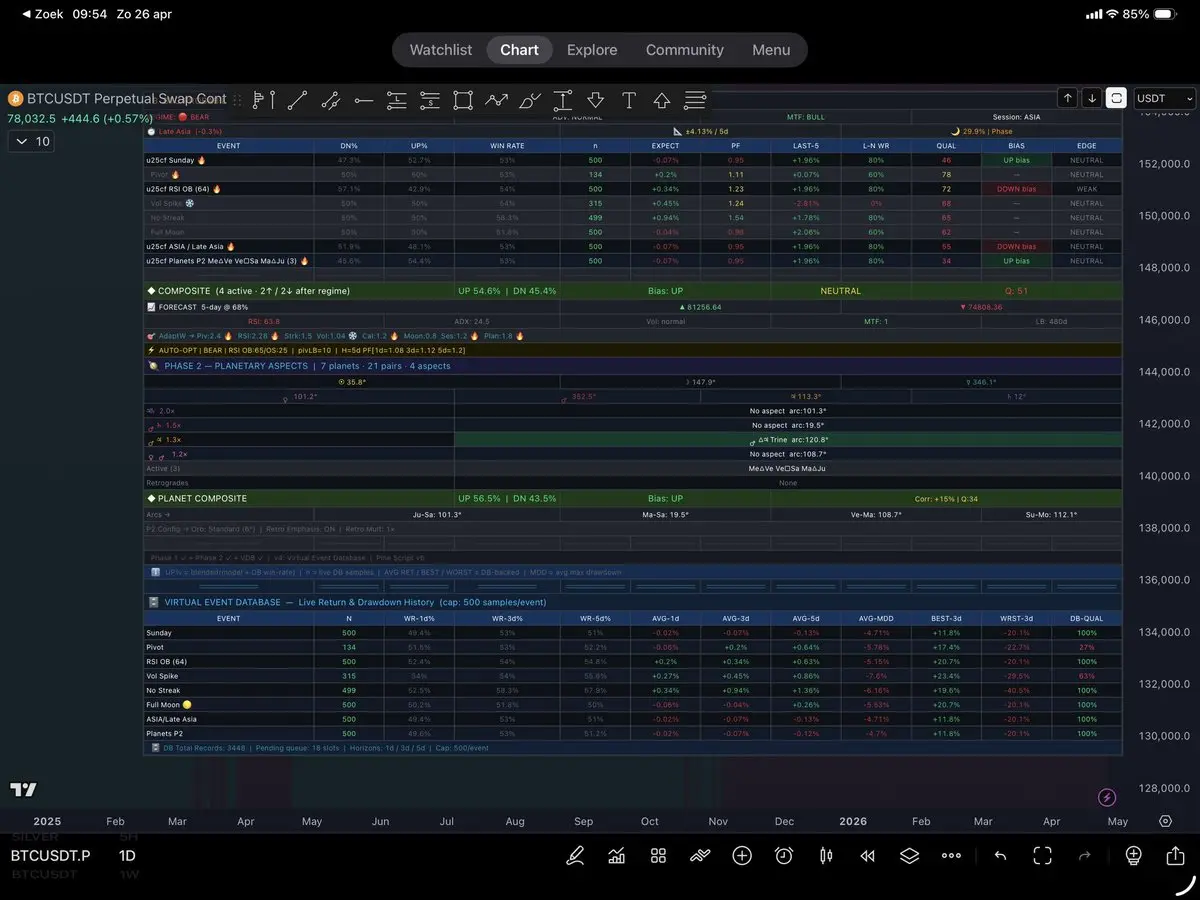Open the Community tab
The image size is (1200, 900).
[684, 50]
